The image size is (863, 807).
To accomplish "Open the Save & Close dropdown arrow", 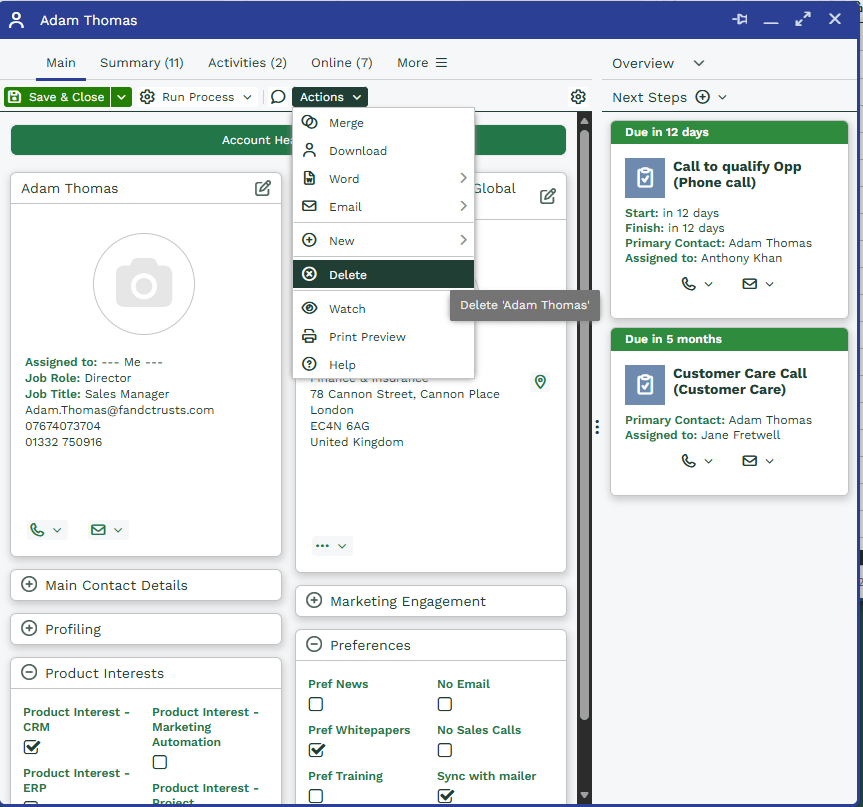I will point(121,97).
